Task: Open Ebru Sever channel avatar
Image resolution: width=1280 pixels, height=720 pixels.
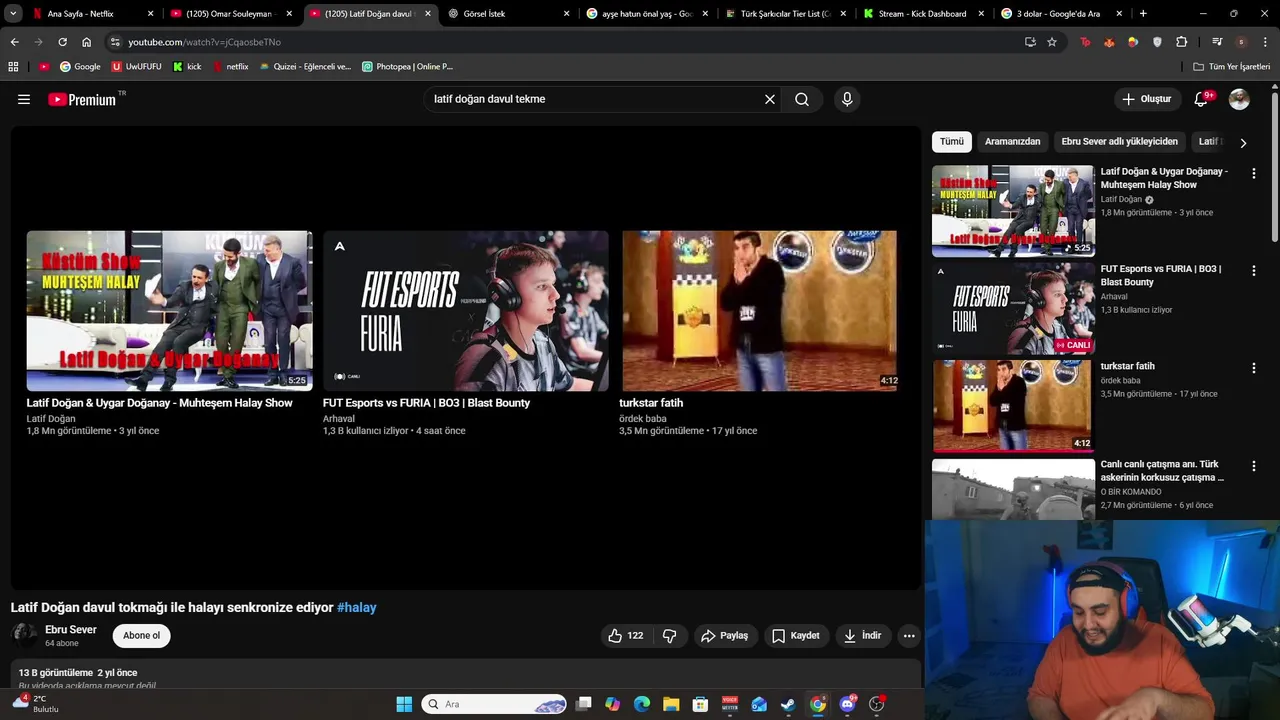Action: click(24, 635)
